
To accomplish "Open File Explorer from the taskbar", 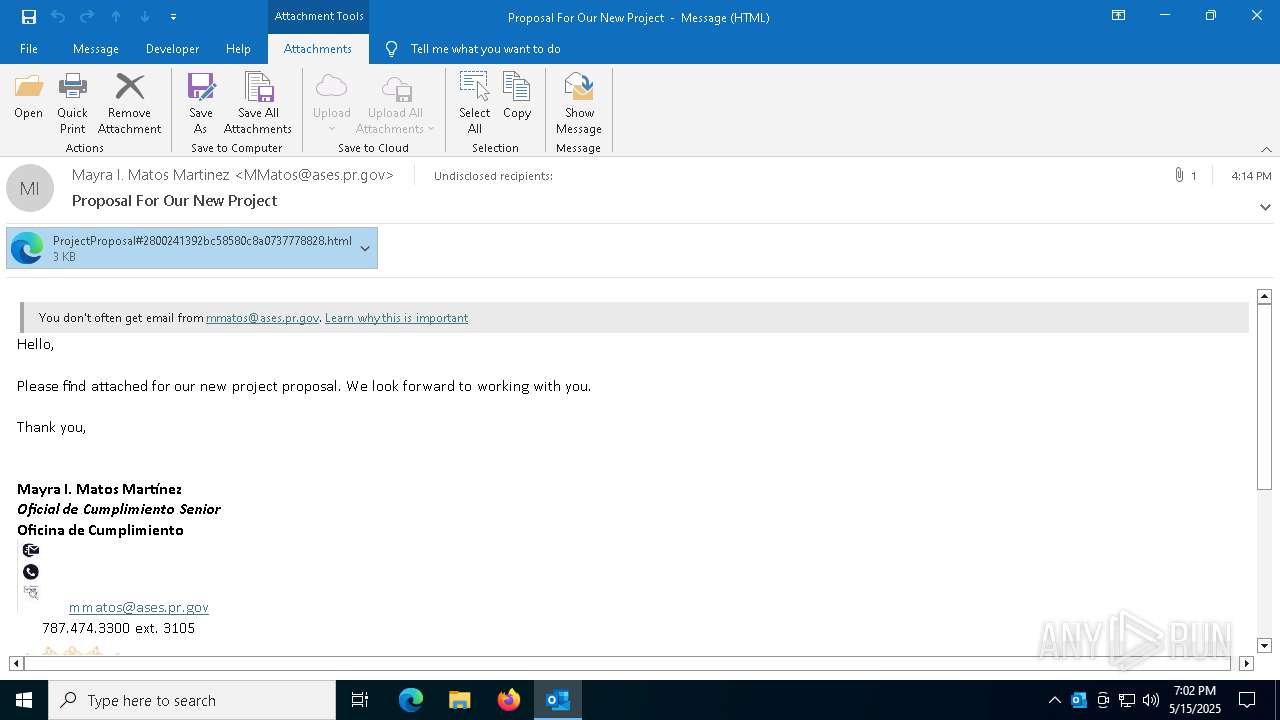I will (459, 700).
